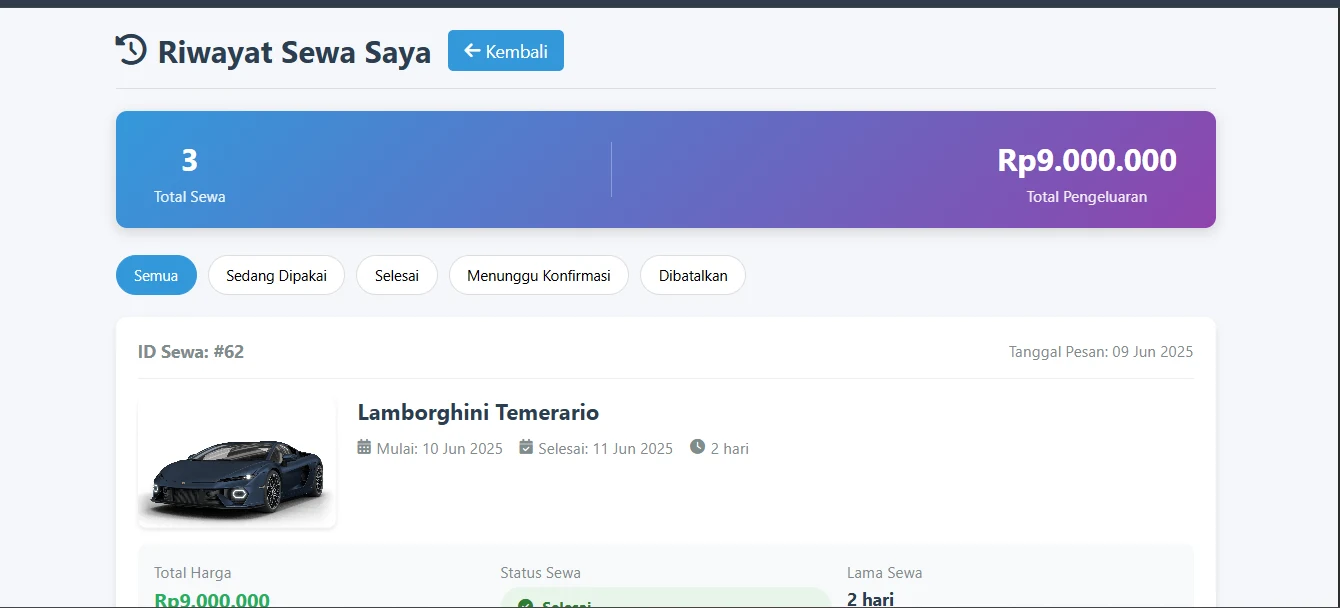Click the Total Harga label
The width and height of the screenshot is (1340, 608).
tap(193, 573)
